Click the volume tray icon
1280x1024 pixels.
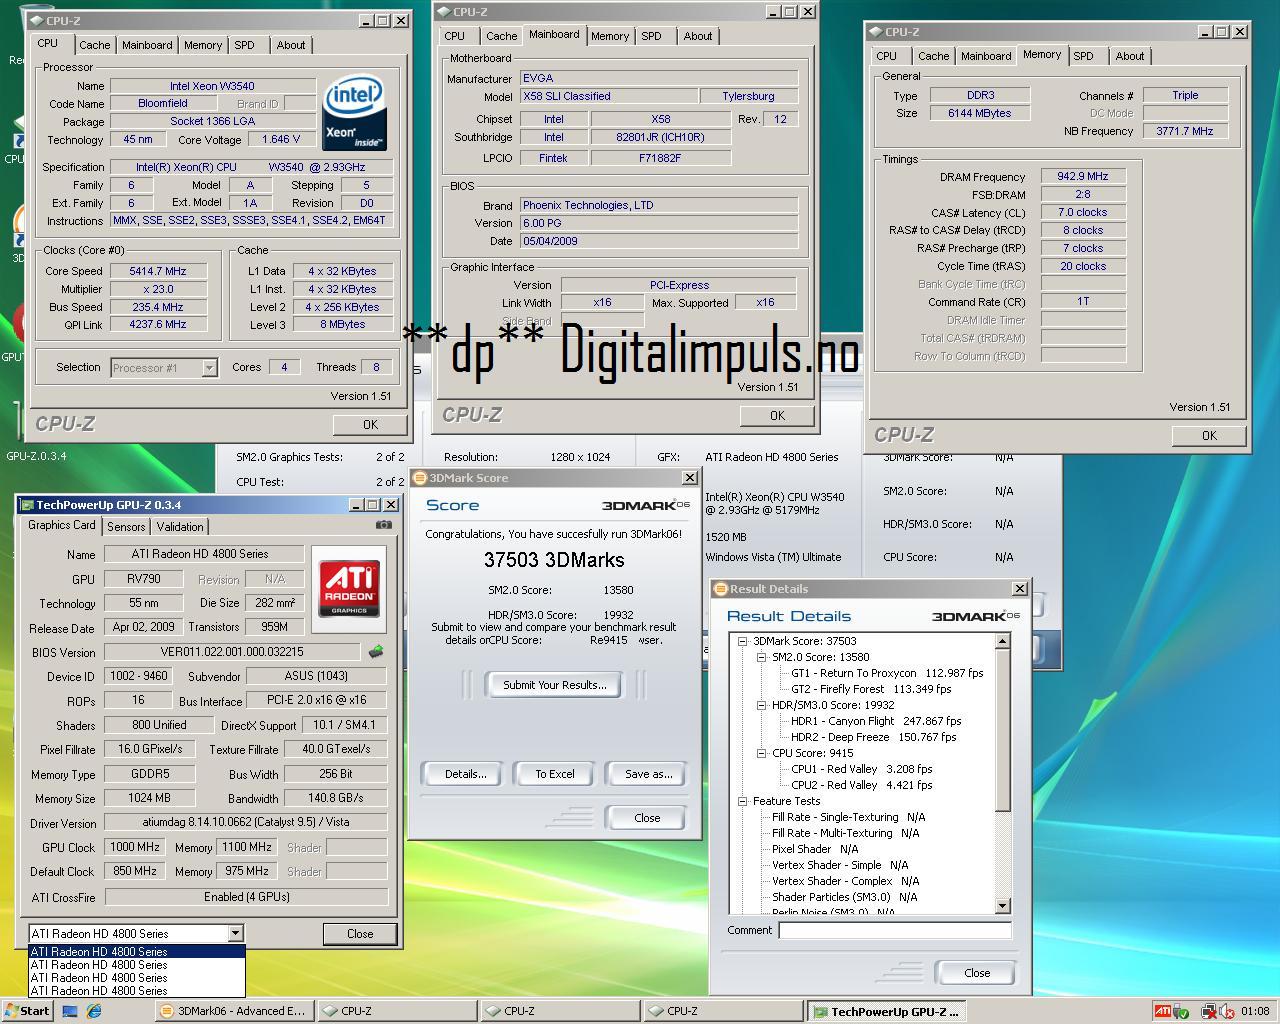tap(1226, 1011)
